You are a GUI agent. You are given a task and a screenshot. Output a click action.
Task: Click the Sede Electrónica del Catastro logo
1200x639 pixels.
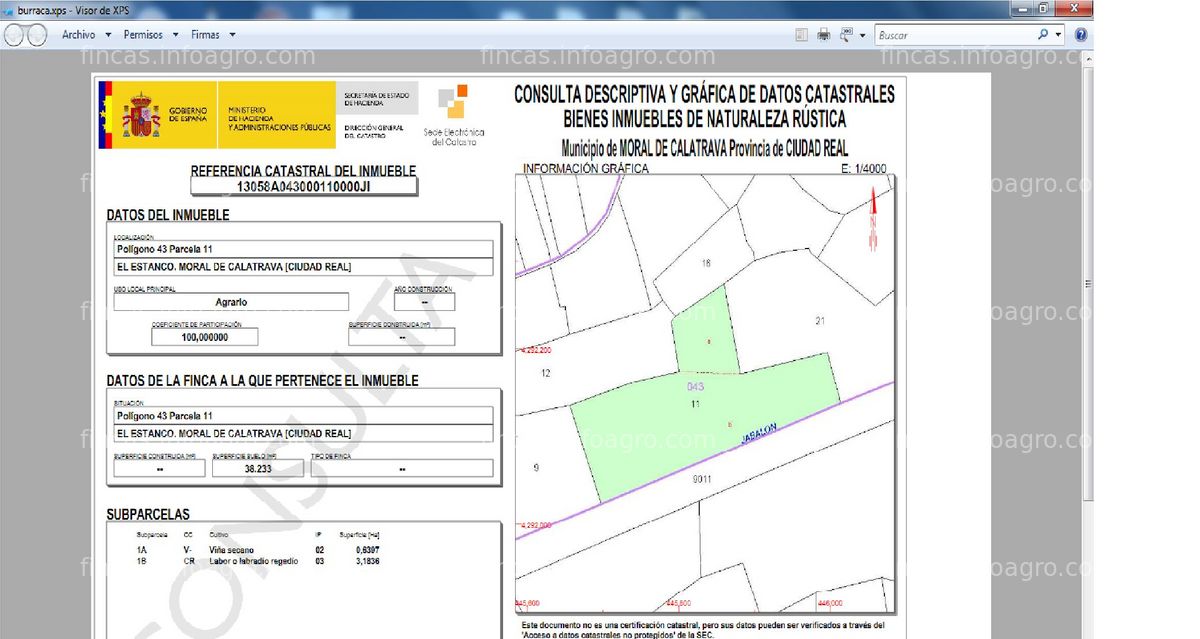(x=453, y=115)
